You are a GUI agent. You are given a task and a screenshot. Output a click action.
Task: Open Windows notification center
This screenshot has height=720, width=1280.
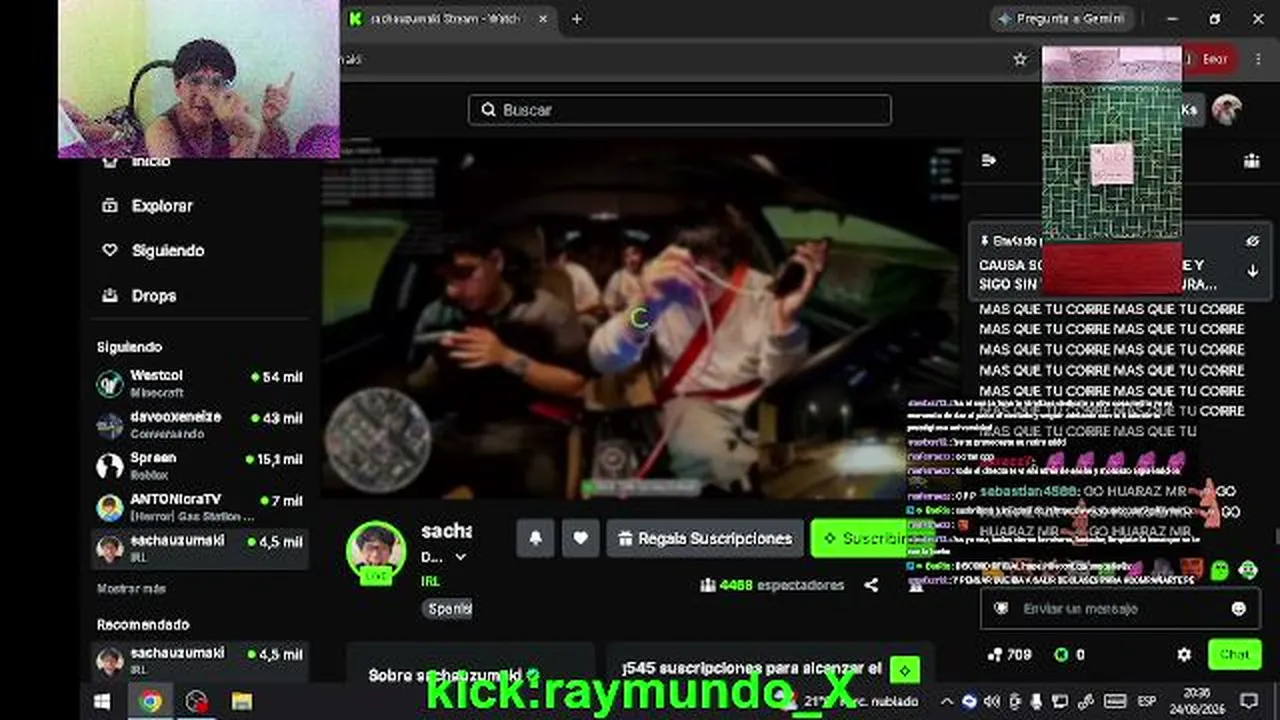(1249, 702)
